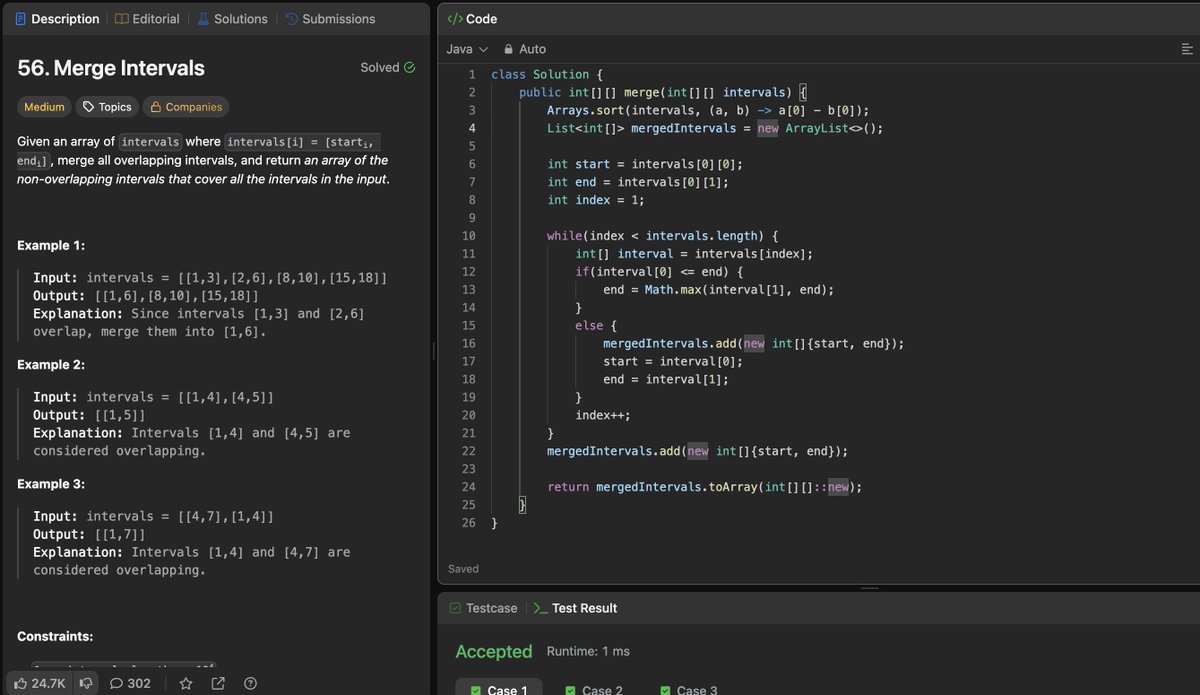The width and height of the screenshot is (1200, 695).
Task: Click the "Arrays.sort" code line
Action: point(708,110)
